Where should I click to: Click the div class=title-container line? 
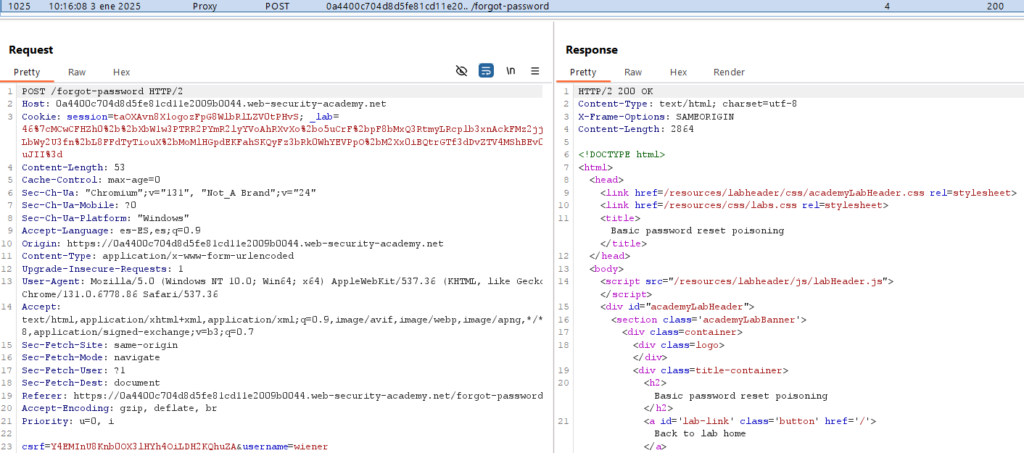point(710,370)
